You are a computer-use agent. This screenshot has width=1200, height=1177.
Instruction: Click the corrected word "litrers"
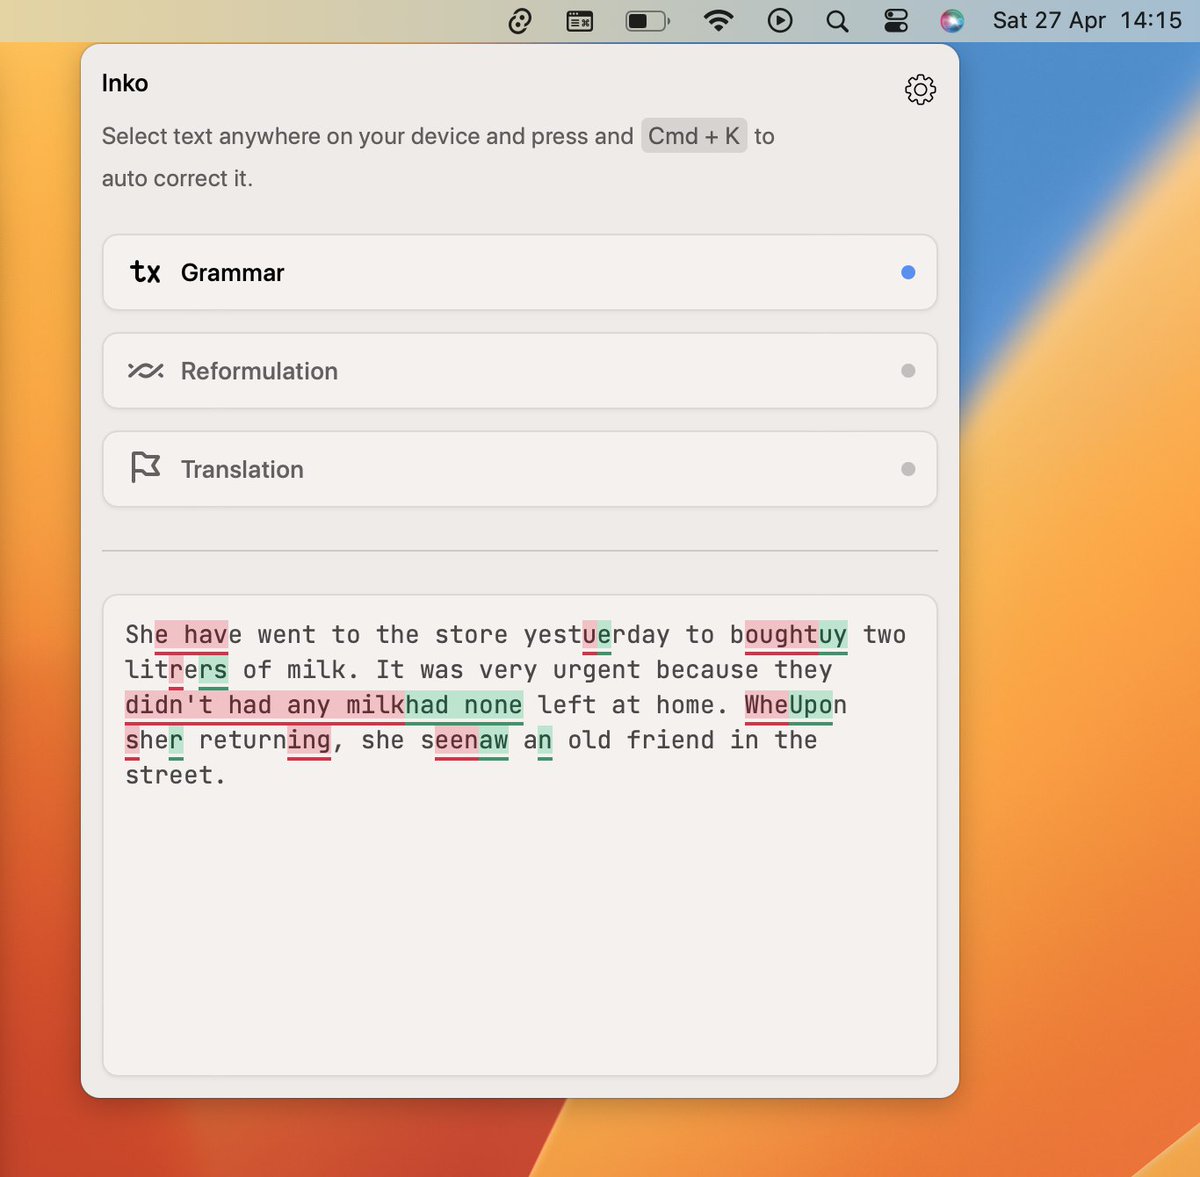tap(177, 670)
